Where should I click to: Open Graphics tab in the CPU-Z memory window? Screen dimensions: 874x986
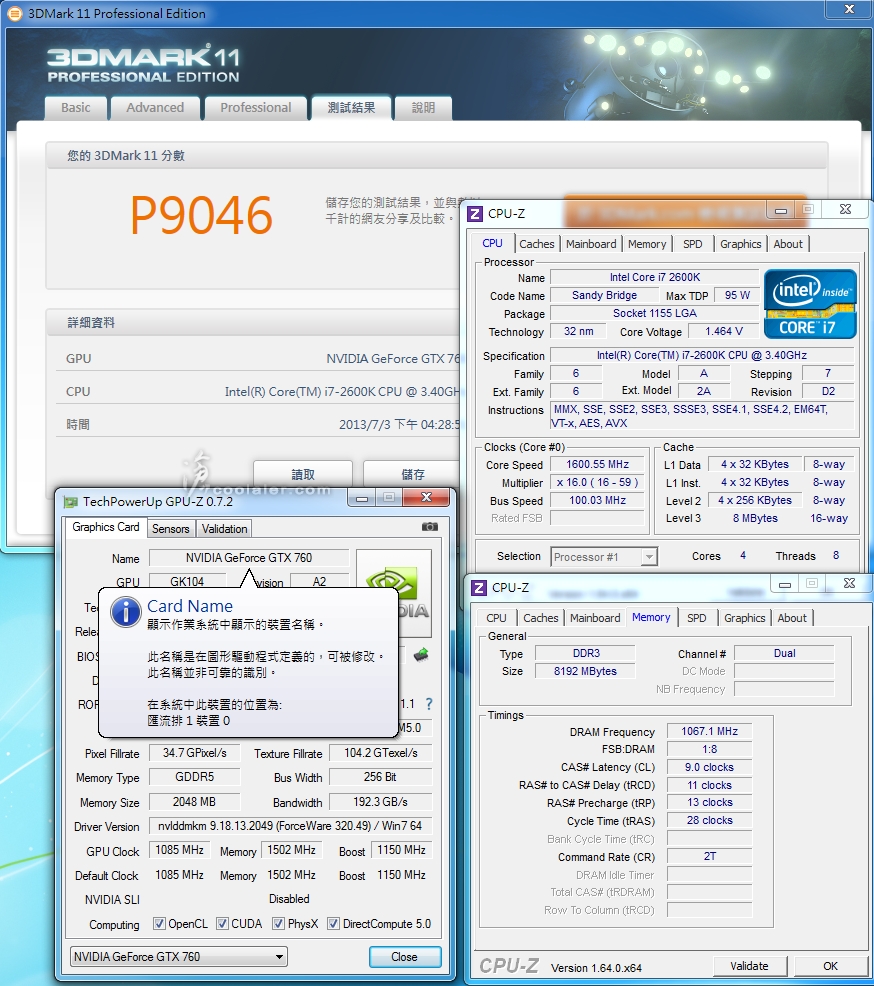tap(744, 618)
